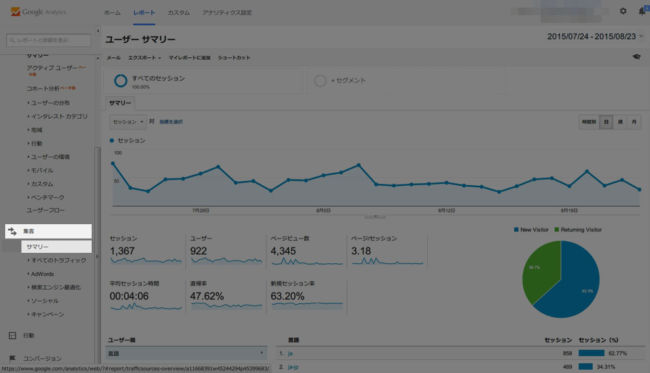This screenshot has width=650, height=373.
Task: Open the セッション metric dropdown
Action: coord(128,122)
